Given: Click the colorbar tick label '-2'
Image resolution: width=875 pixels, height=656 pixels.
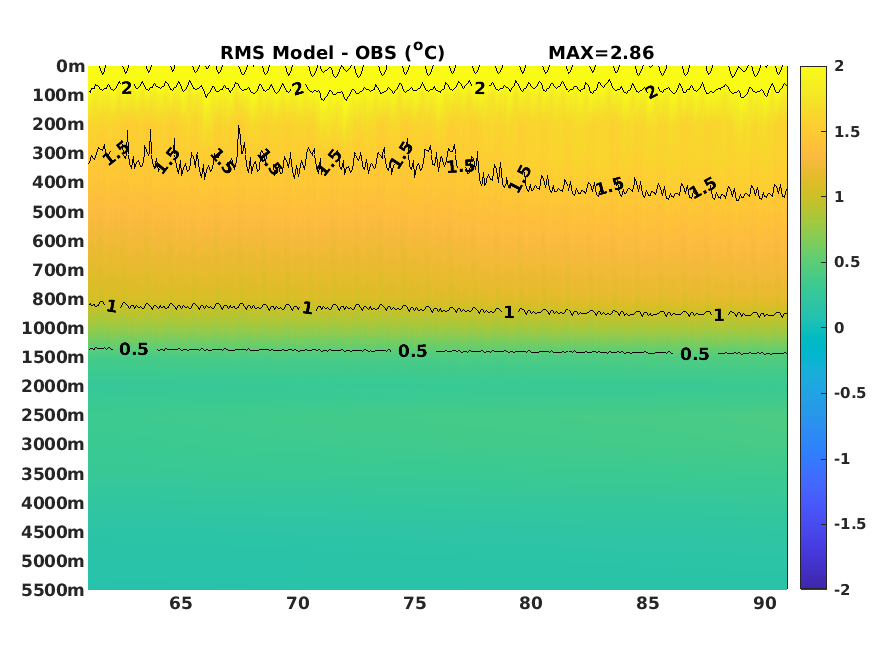Looking at the screenshot, I should pos(842,590).
